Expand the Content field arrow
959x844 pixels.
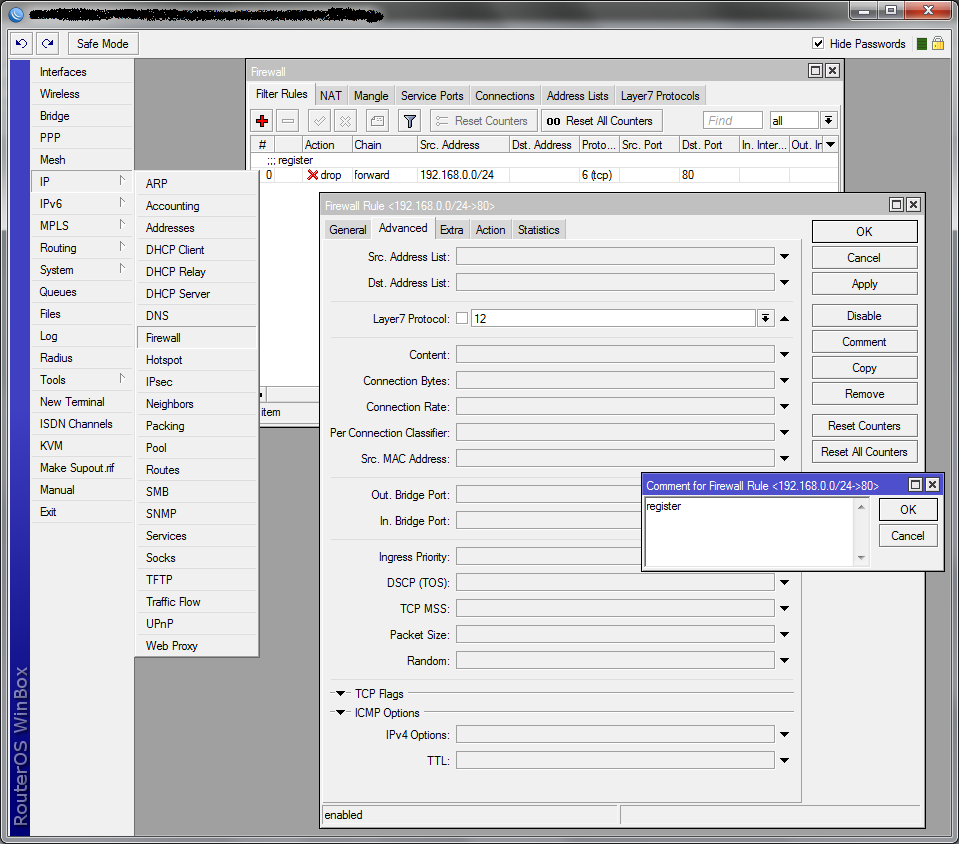pos(785,355)
